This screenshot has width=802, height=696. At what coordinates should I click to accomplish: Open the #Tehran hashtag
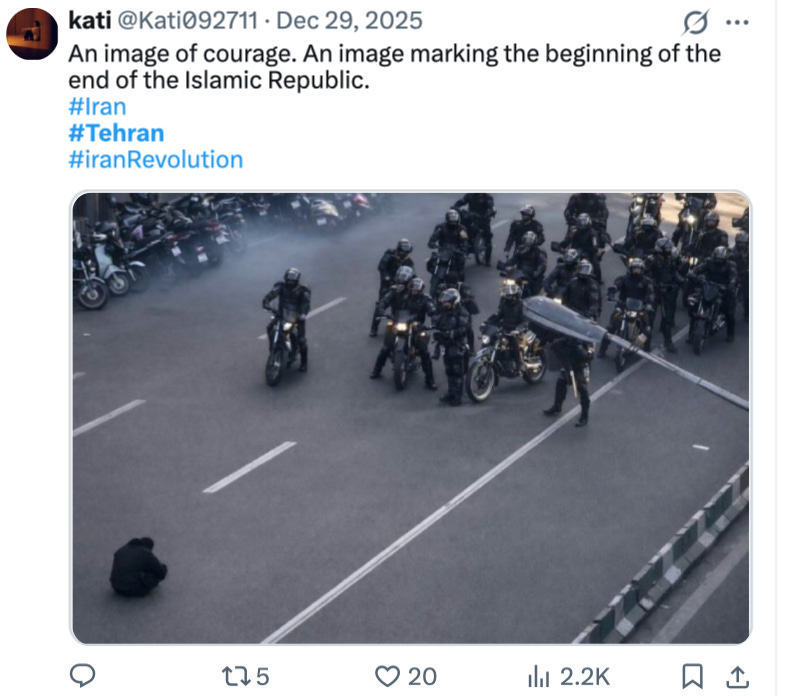pos(116,133)
